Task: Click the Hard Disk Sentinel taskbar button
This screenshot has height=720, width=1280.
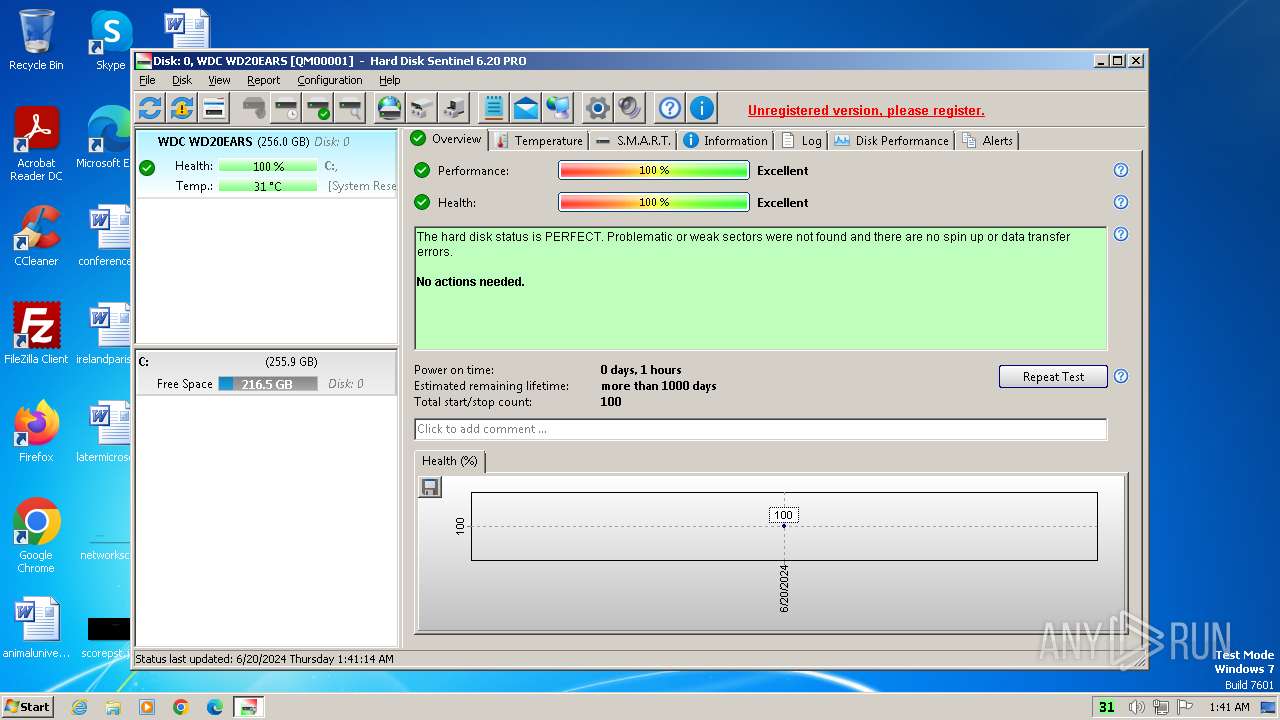Action: tap(249, 707)
